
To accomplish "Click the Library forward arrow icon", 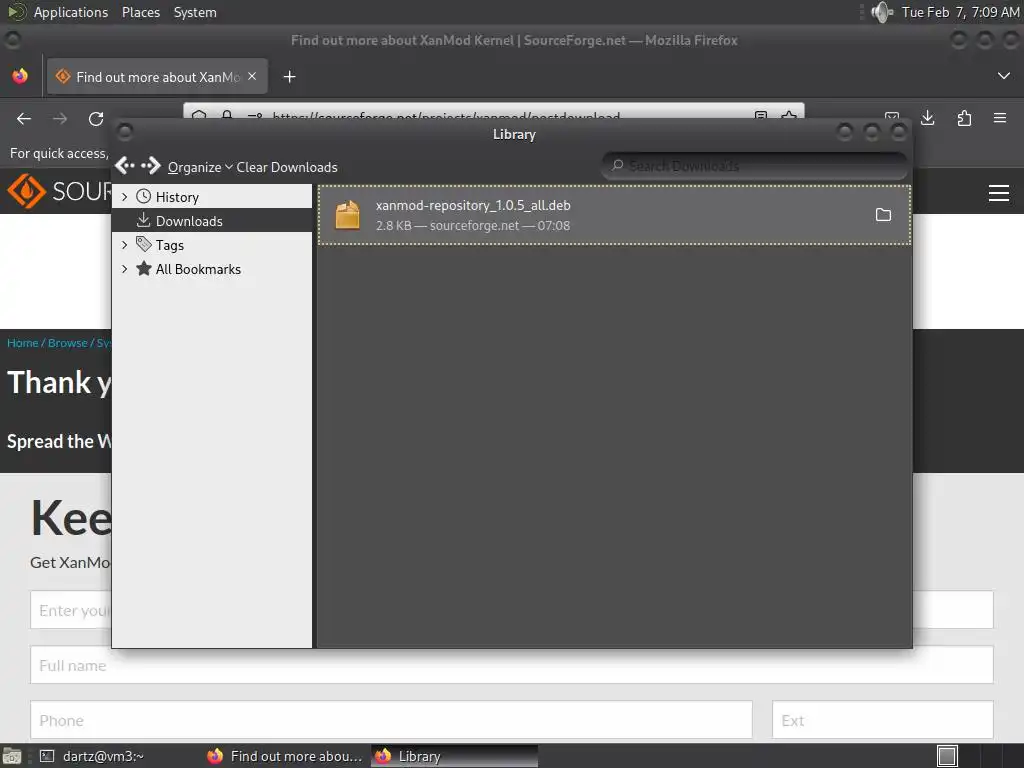I will [x=151, y=166].
